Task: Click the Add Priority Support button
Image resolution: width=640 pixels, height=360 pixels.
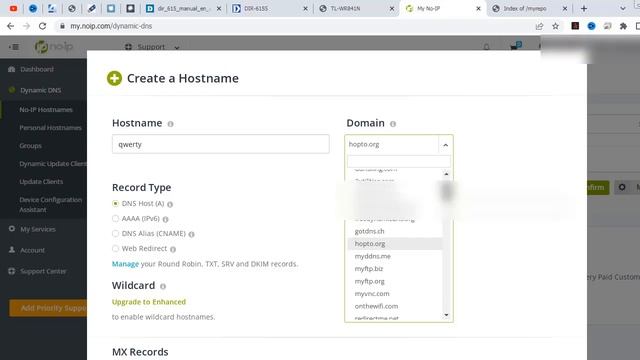Action: click(x=48, y=308)
